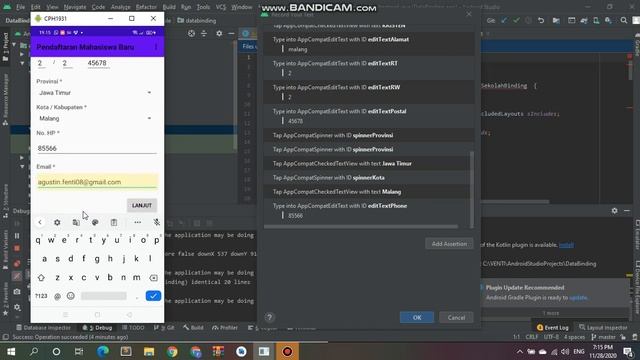Tap keyboard space bar

click(104, 296)
